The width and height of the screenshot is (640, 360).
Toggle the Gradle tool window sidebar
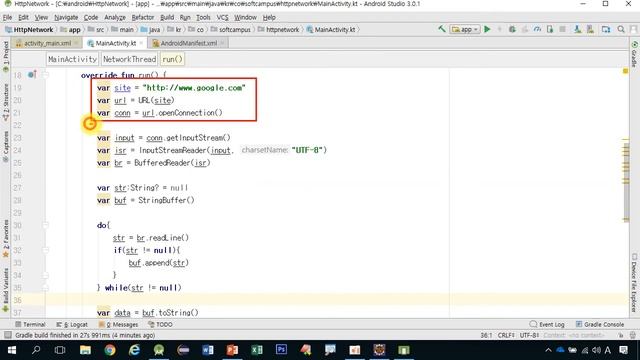(x=634, y=54)
